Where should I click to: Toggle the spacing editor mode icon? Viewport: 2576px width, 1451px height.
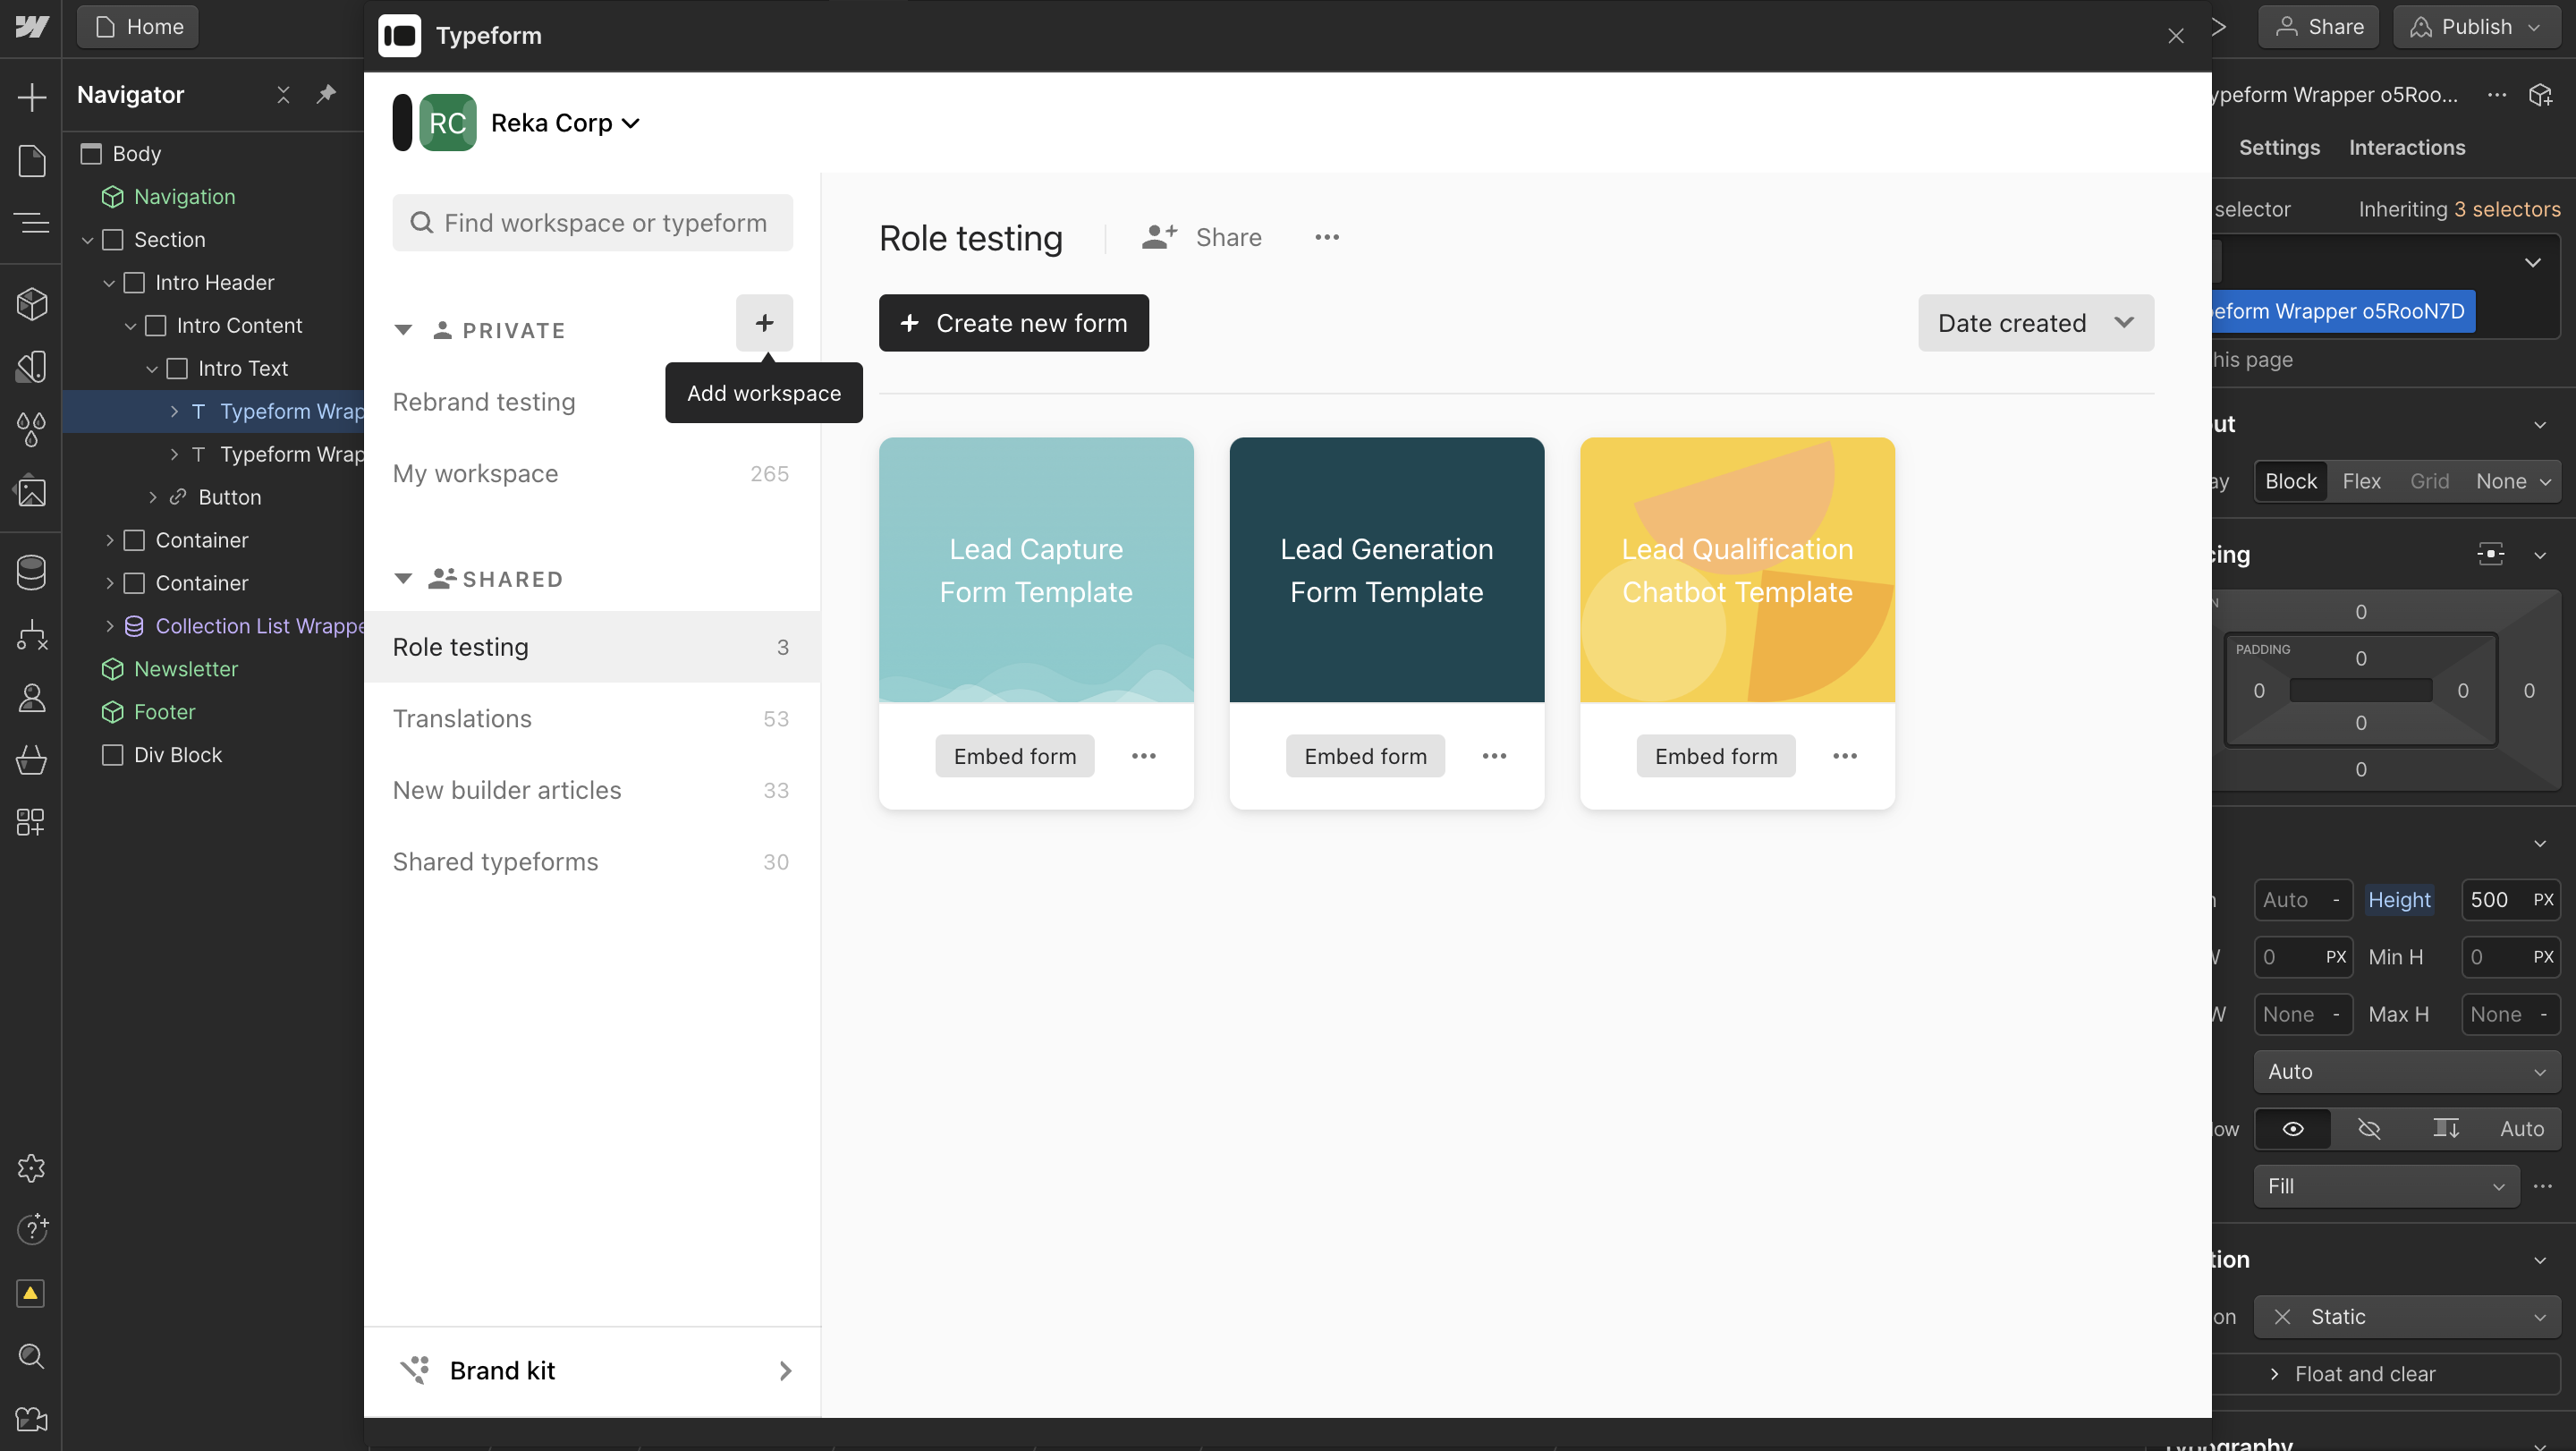coord(2490,554)
